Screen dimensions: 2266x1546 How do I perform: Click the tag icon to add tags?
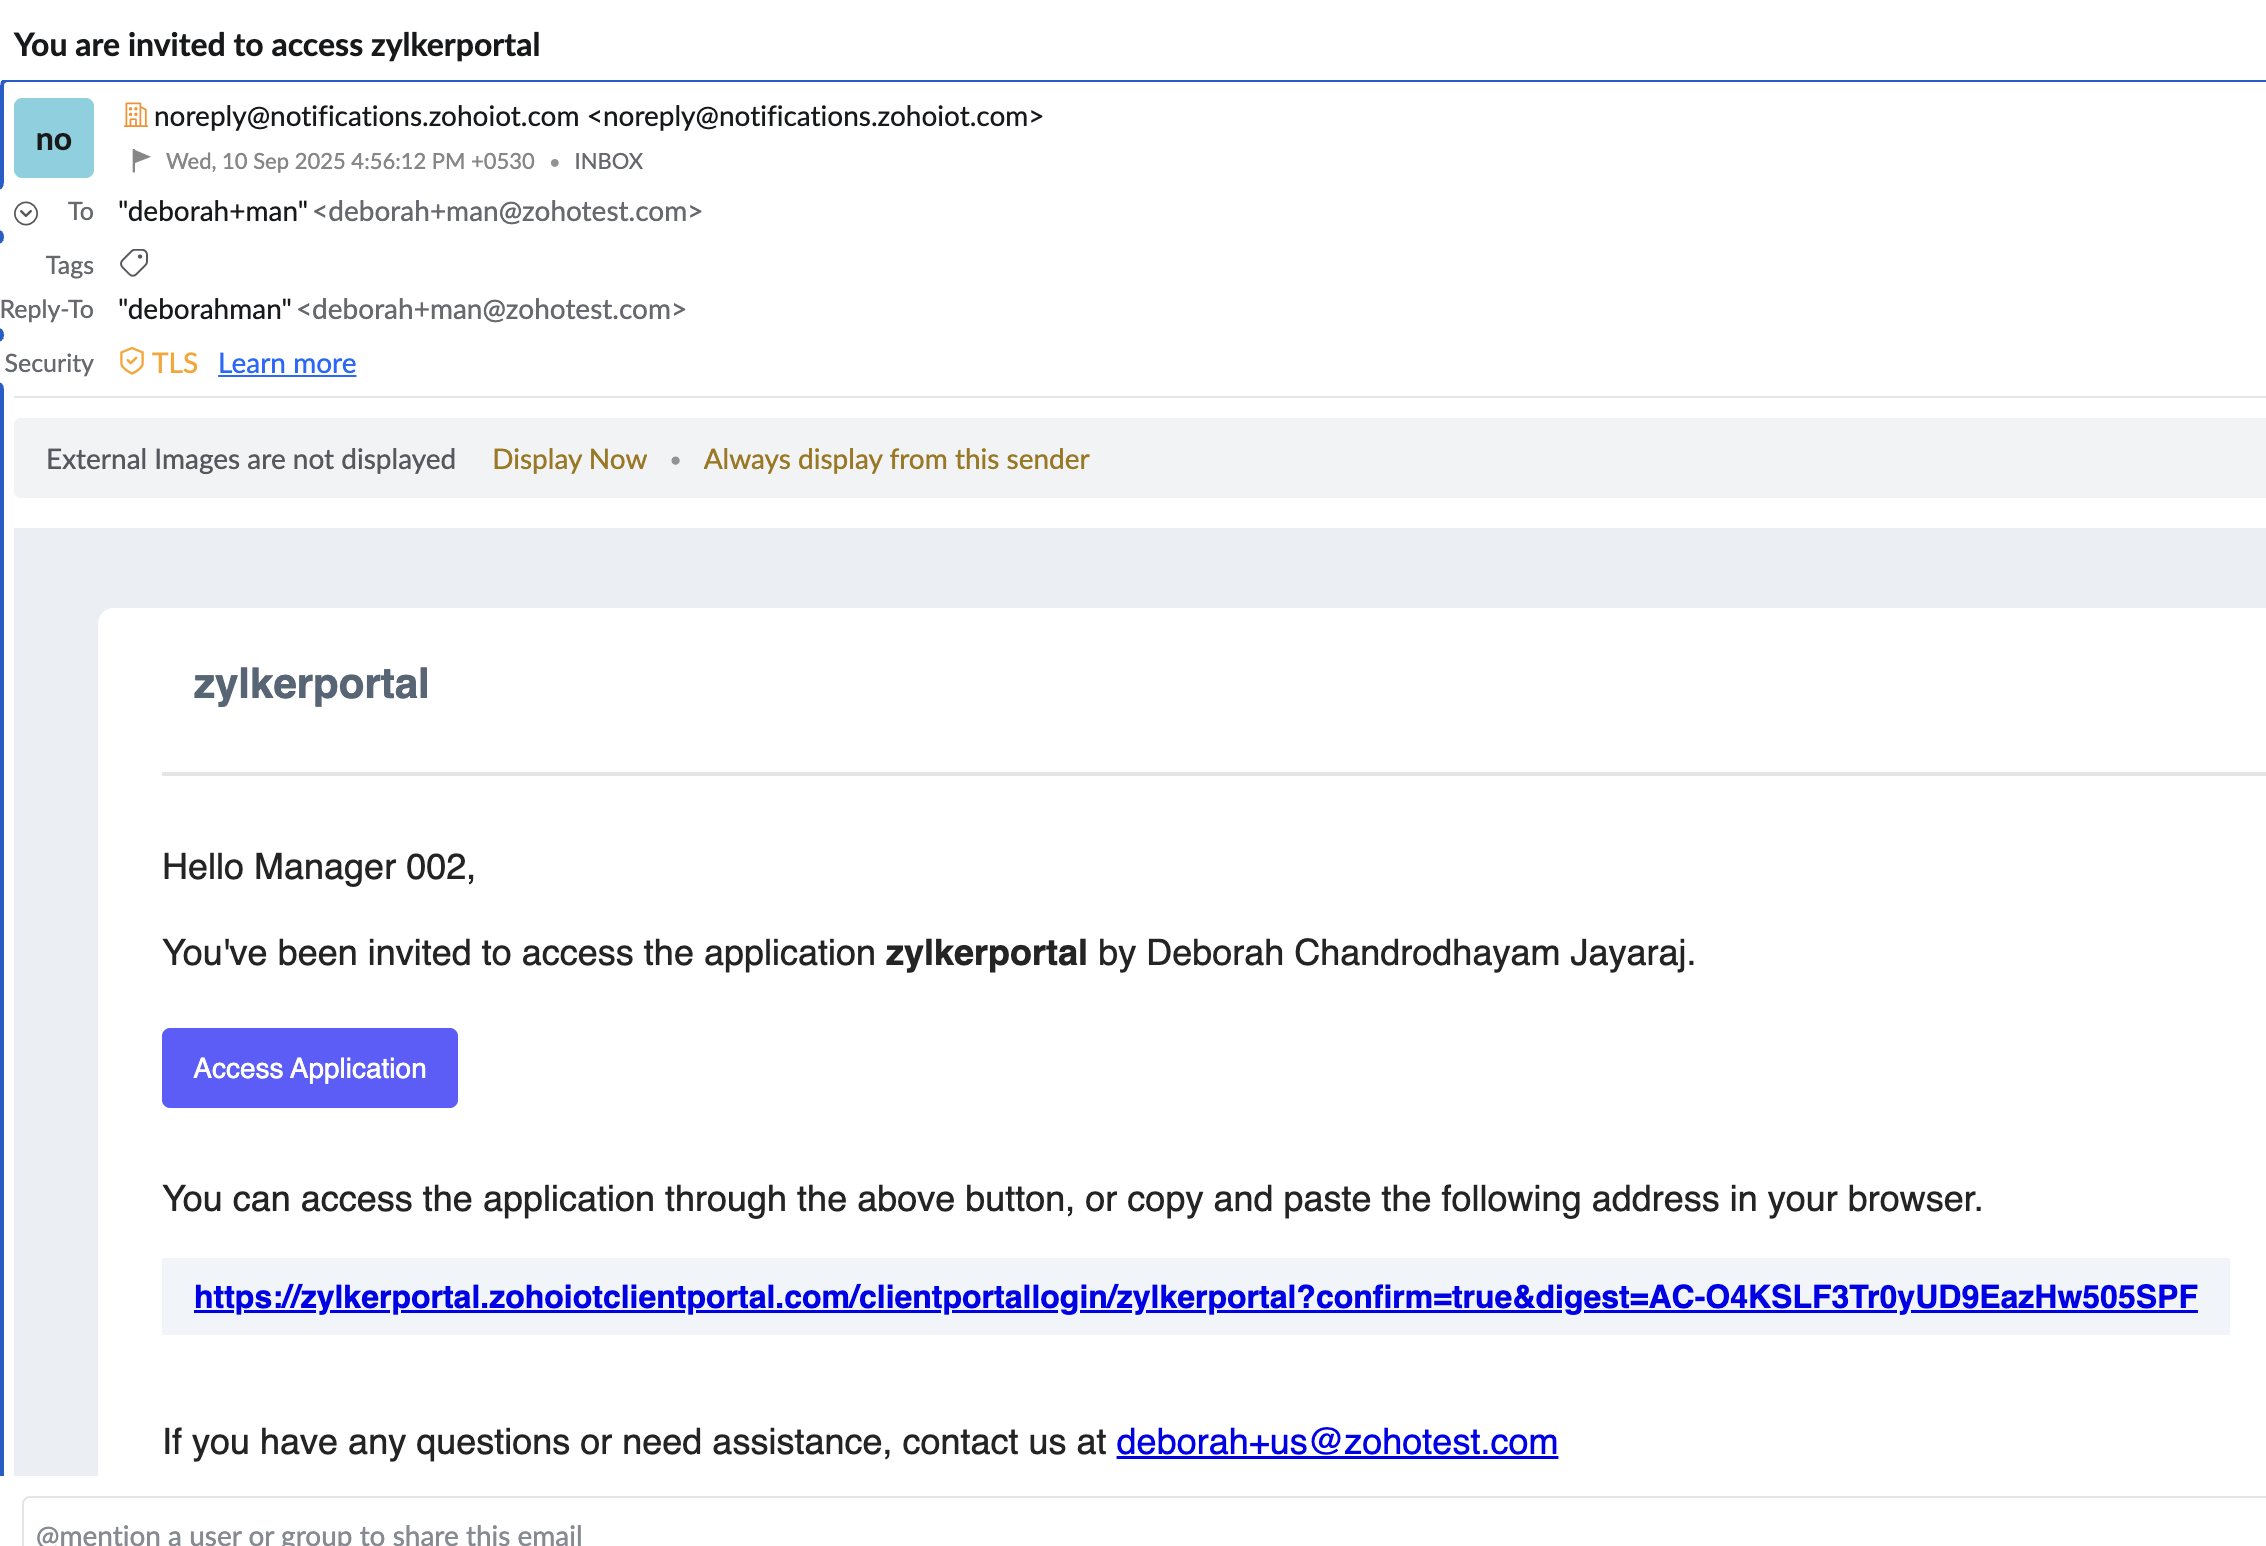pos(134,263)
